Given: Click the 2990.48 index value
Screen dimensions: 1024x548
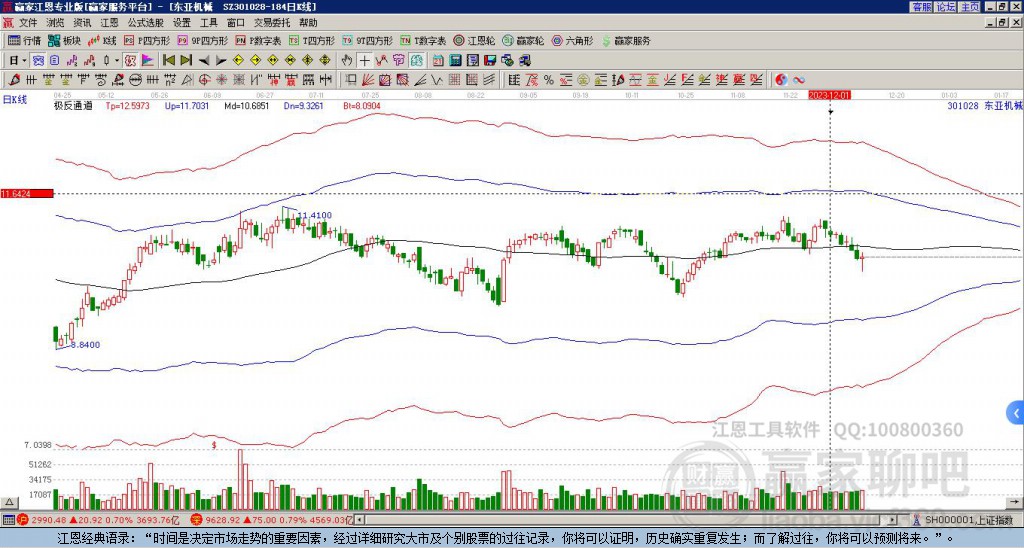Looking at the screenshot, I should point(50,520).
